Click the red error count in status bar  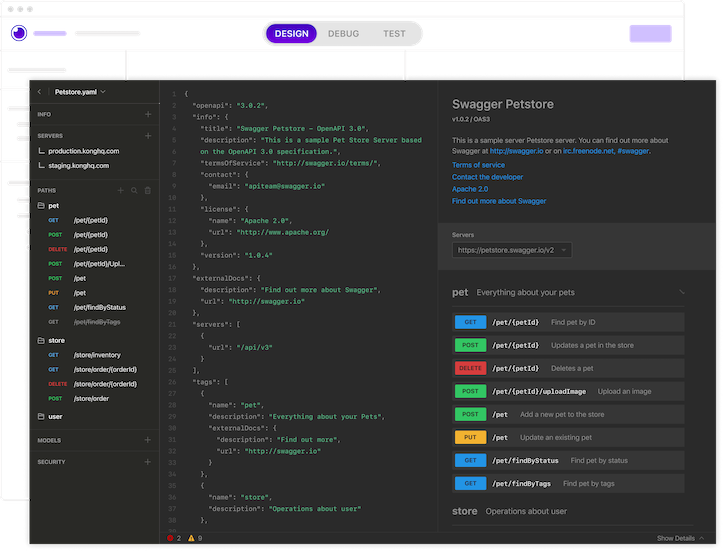(174, 538)
